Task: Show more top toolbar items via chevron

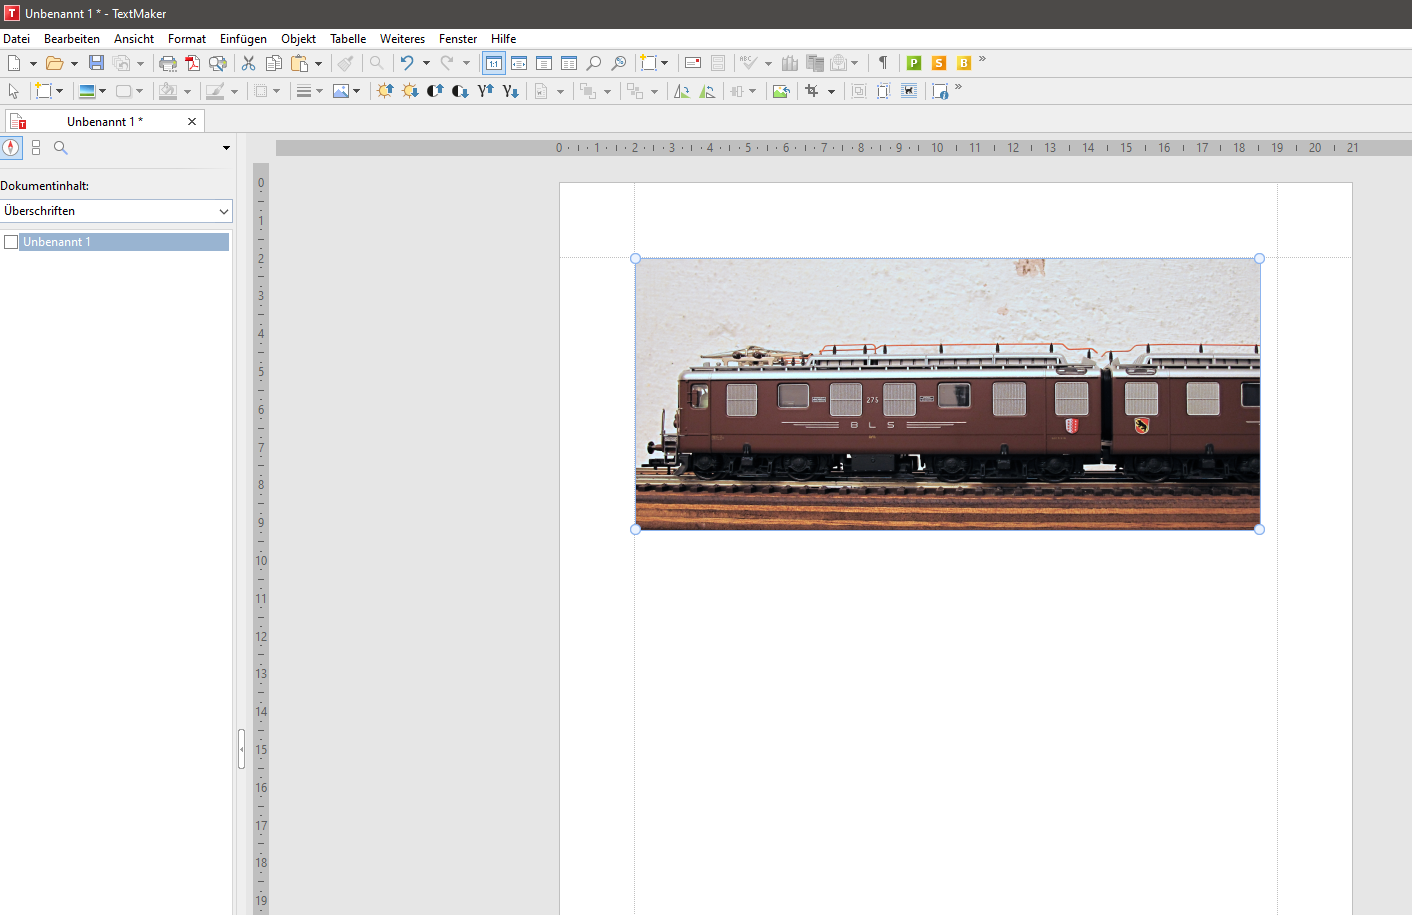Action: pos(982,60)
